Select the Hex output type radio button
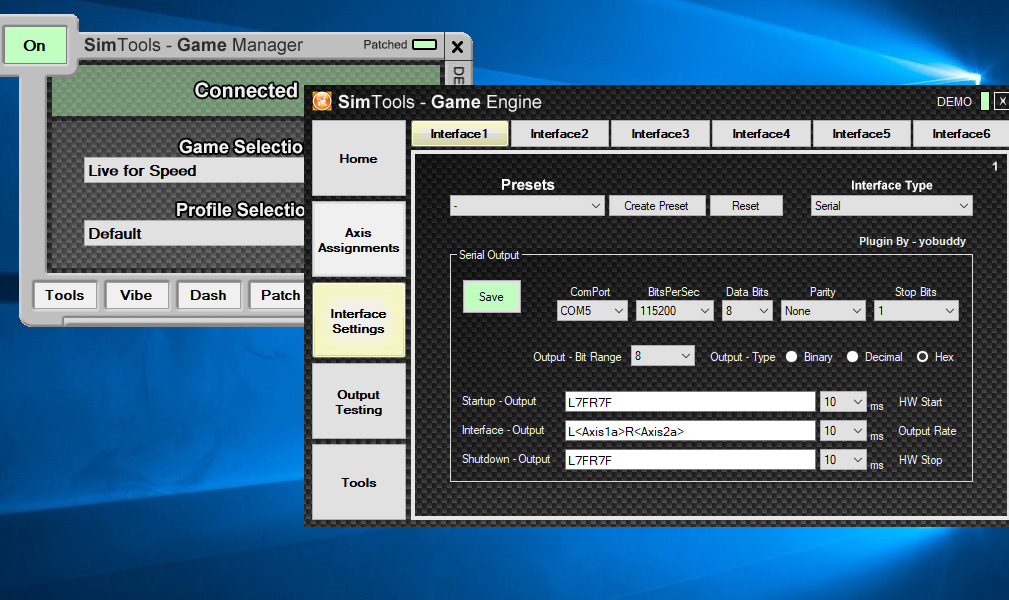 (922, 357)
